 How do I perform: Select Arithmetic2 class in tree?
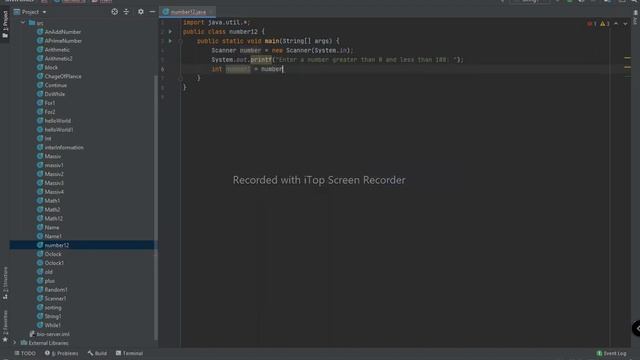click(x=55, y=58)
